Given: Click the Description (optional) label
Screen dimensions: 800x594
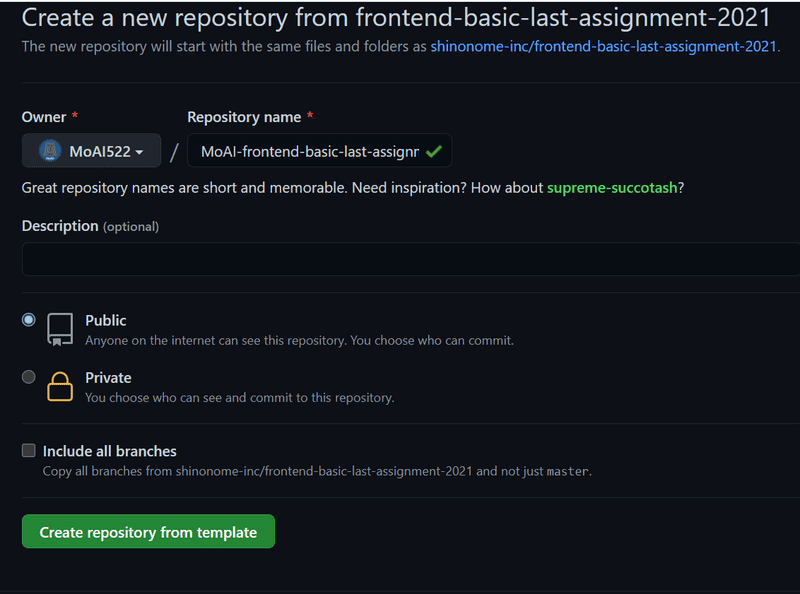Looking at the screenshot, I should [x=90, y=226].
